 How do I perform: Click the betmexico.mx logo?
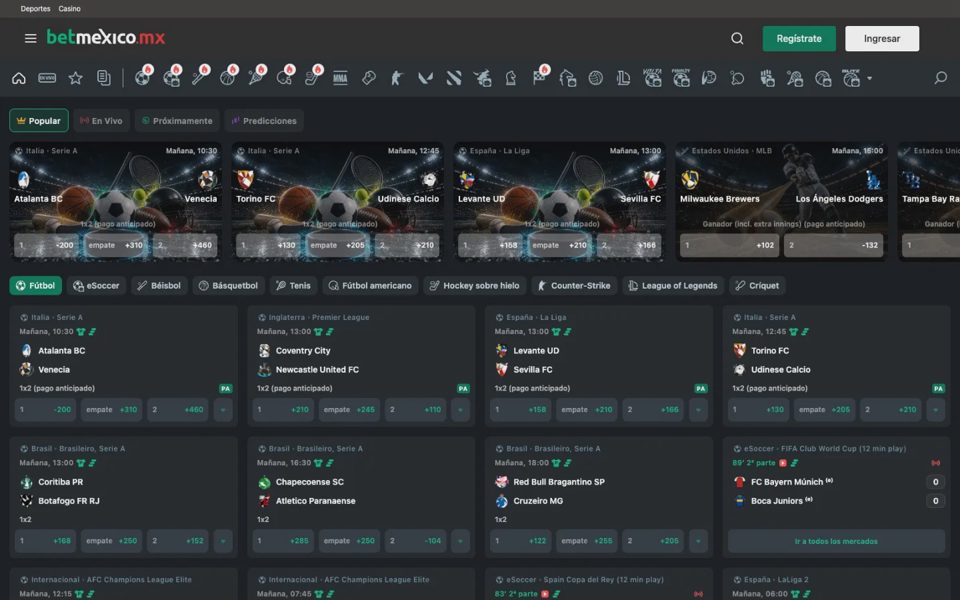tap(106, 37)
